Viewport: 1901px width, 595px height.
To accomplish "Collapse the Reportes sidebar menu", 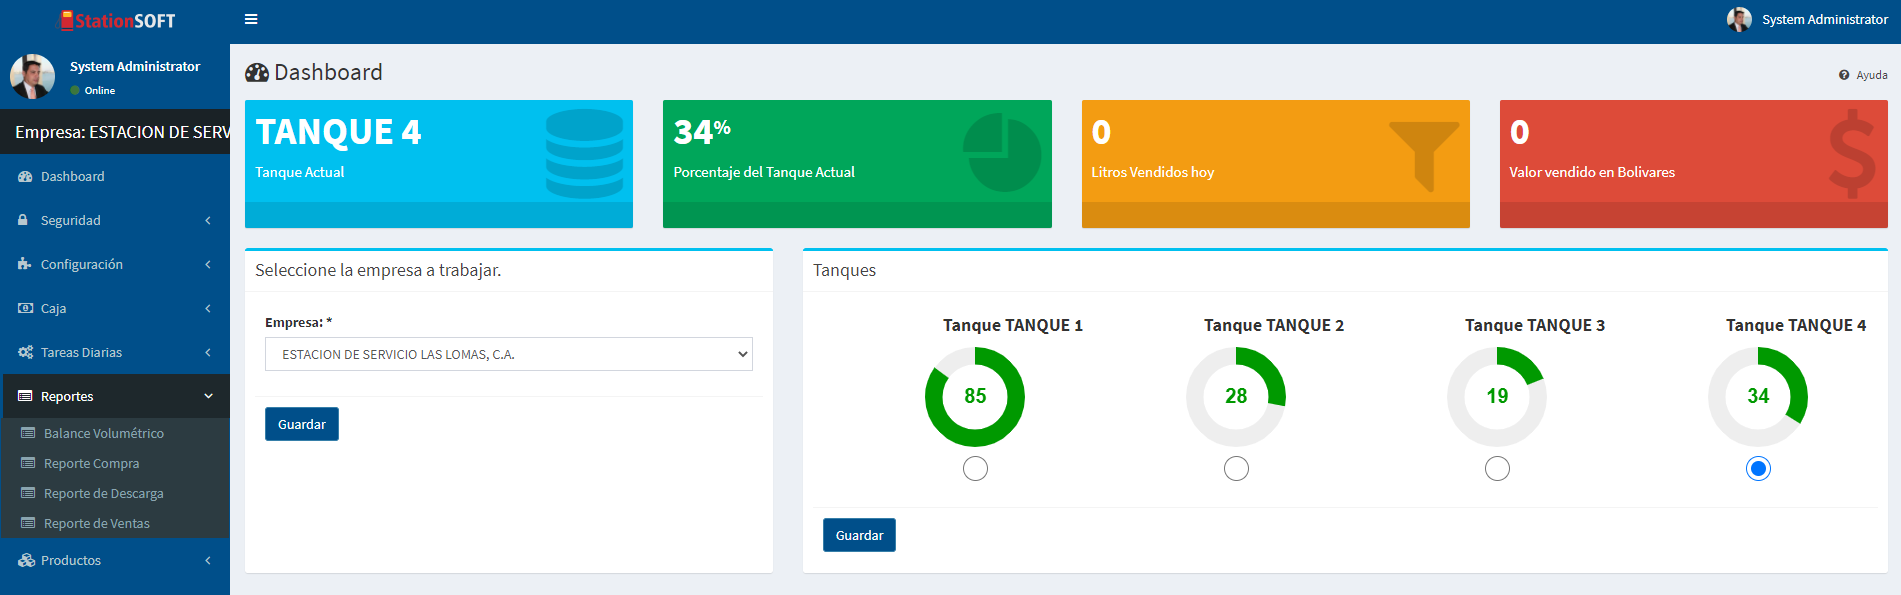I will 115,396.
